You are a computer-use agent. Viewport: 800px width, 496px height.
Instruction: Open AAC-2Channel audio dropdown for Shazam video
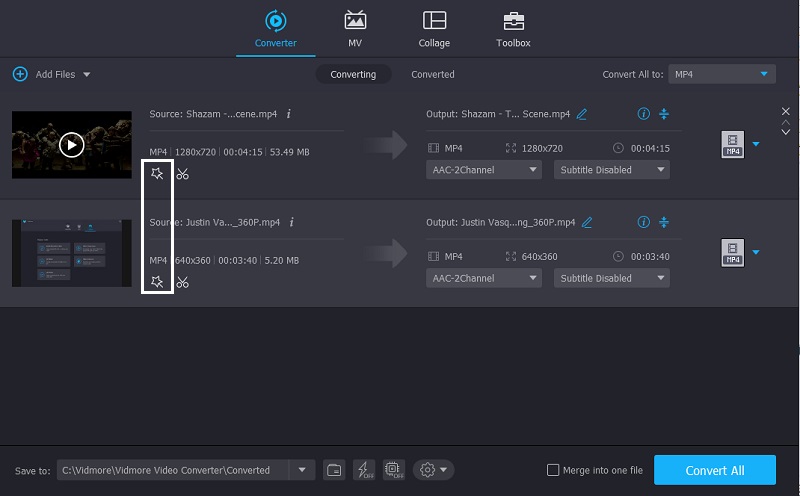[484, 170]
